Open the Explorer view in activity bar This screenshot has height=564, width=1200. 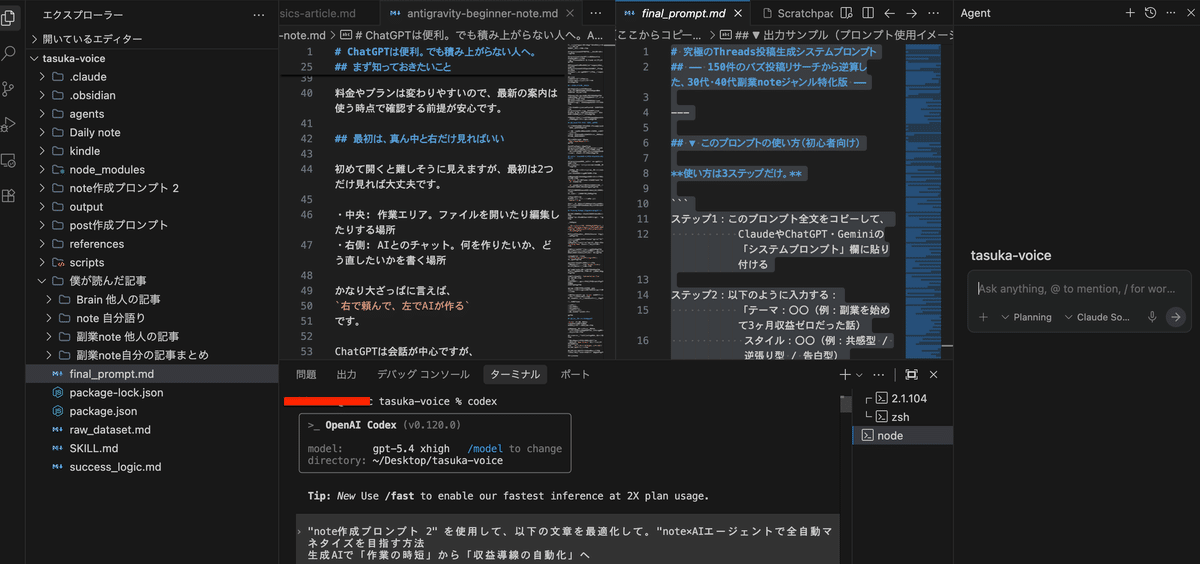pyautogui.click(x=10, y=17)
